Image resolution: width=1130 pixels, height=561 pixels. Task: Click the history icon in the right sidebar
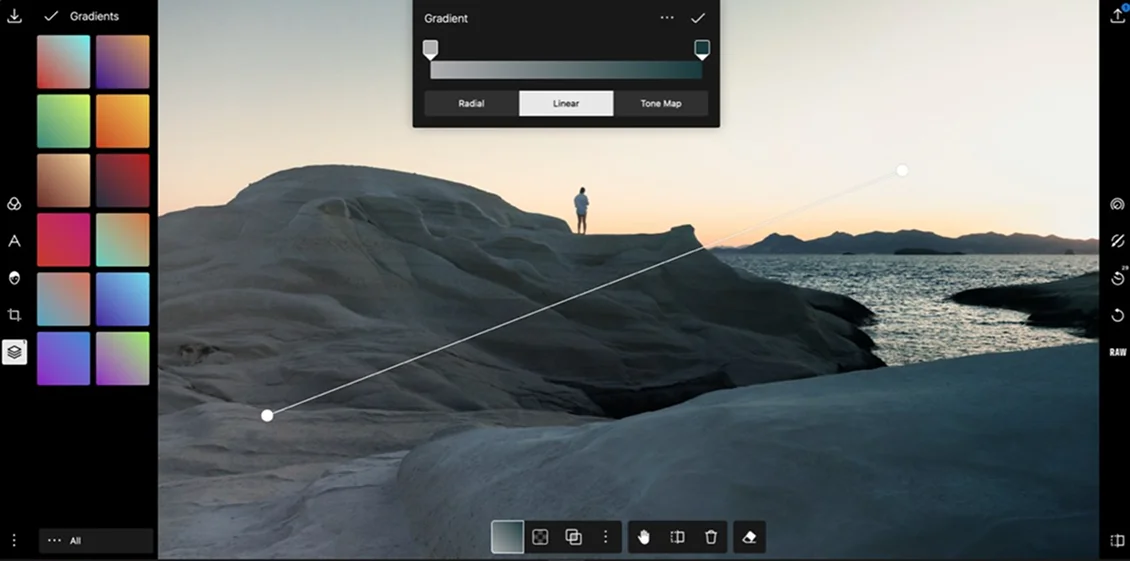point(1117,278)
